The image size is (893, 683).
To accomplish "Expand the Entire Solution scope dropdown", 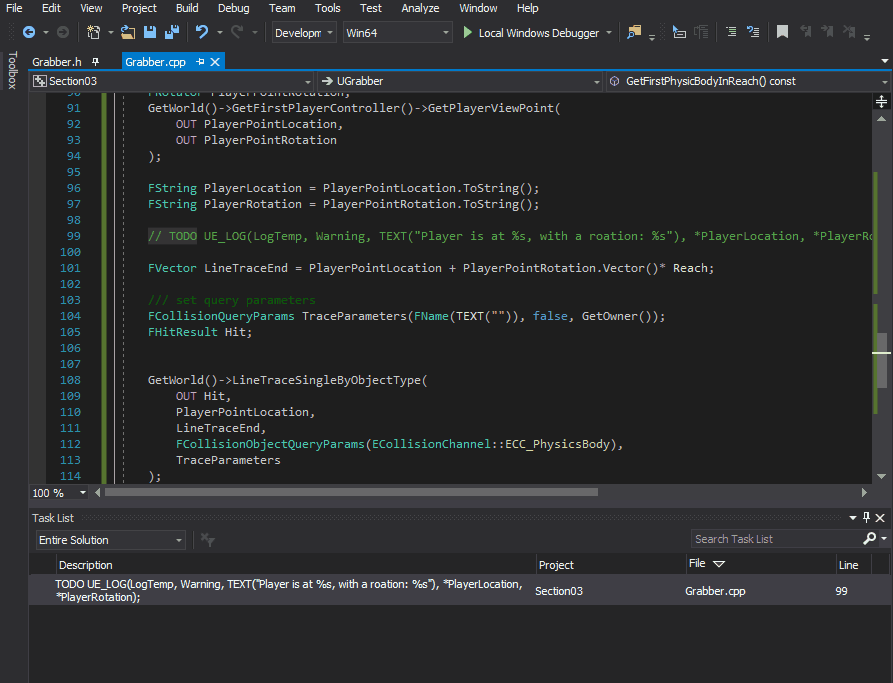I will pyautogui.click(x=109, y=540).
